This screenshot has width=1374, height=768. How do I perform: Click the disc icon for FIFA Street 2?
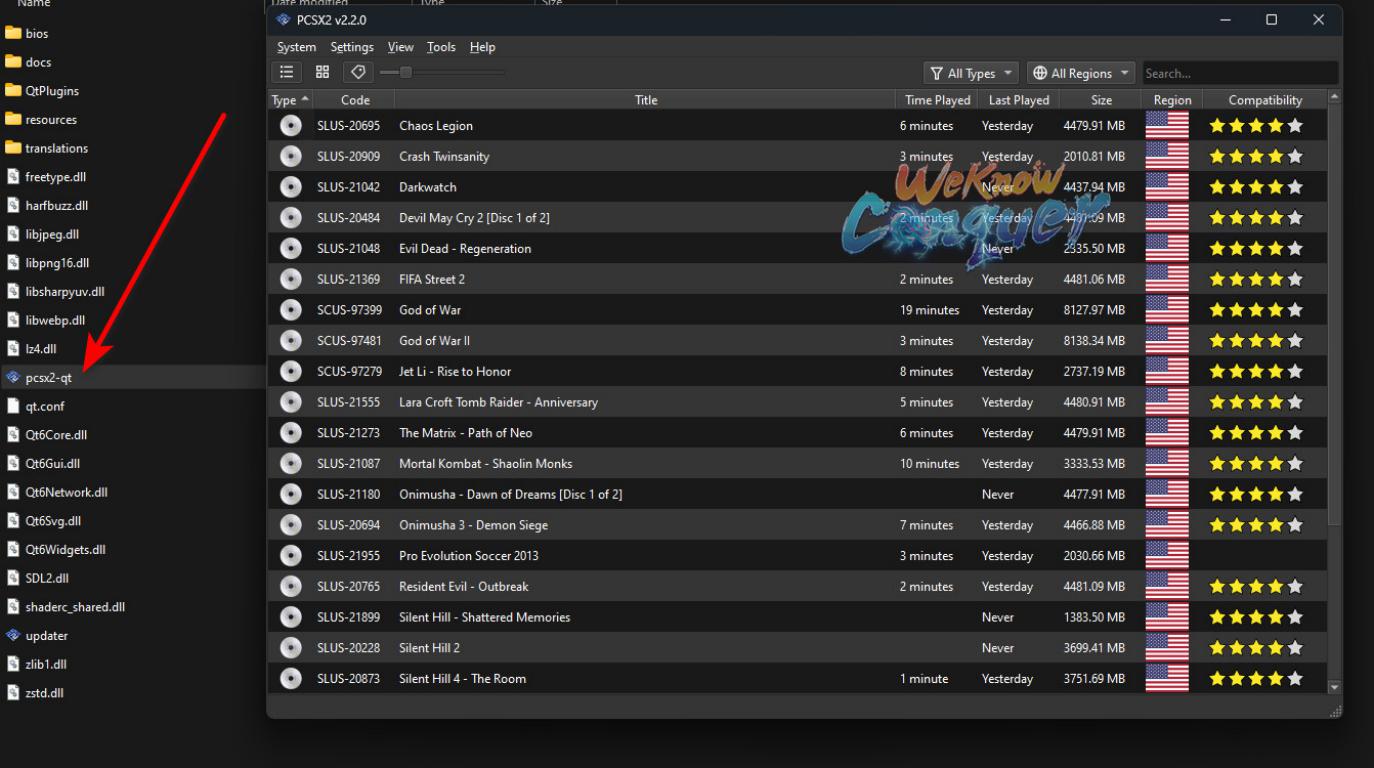point(291,279)
